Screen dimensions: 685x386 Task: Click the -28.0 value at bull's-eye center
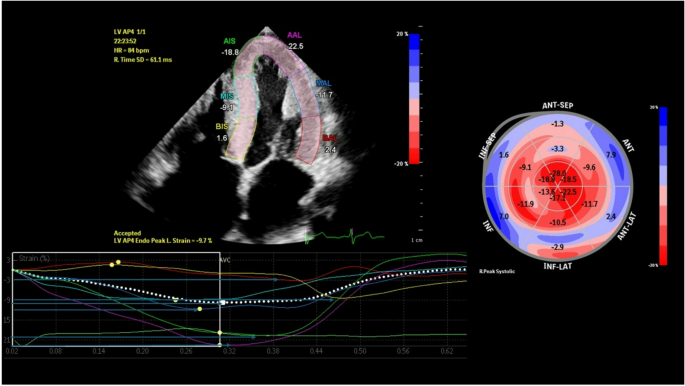pos(558,174)
